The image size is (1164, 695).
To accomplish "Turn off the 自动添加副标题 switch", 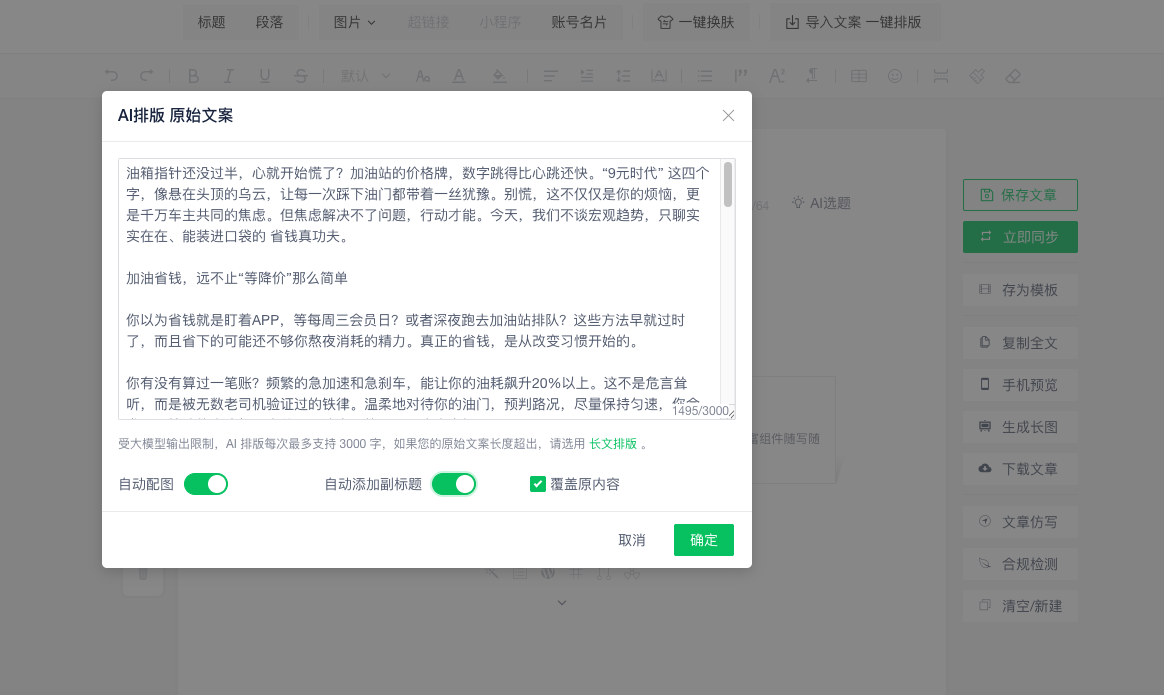I will [454, 484].
